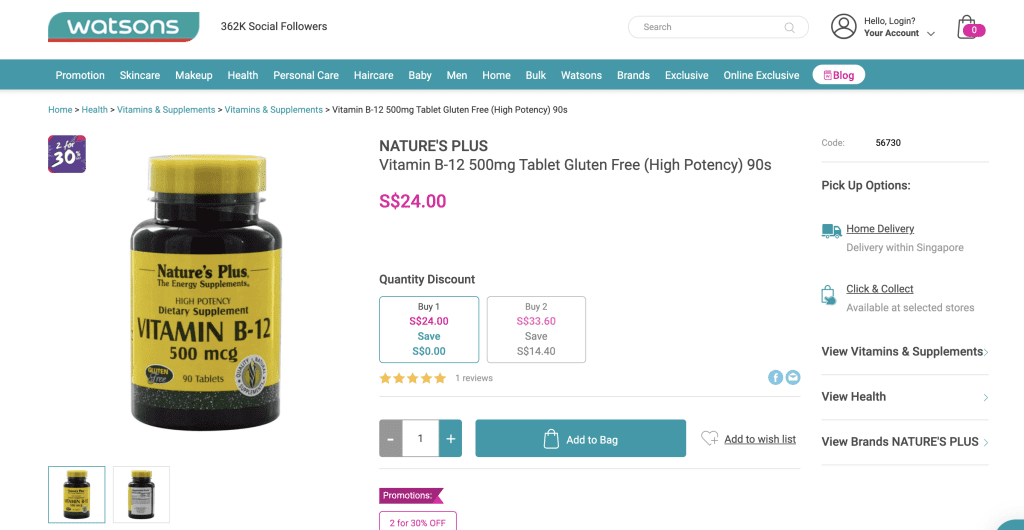
Task: Share product via email icon
Action: [793, 377]
